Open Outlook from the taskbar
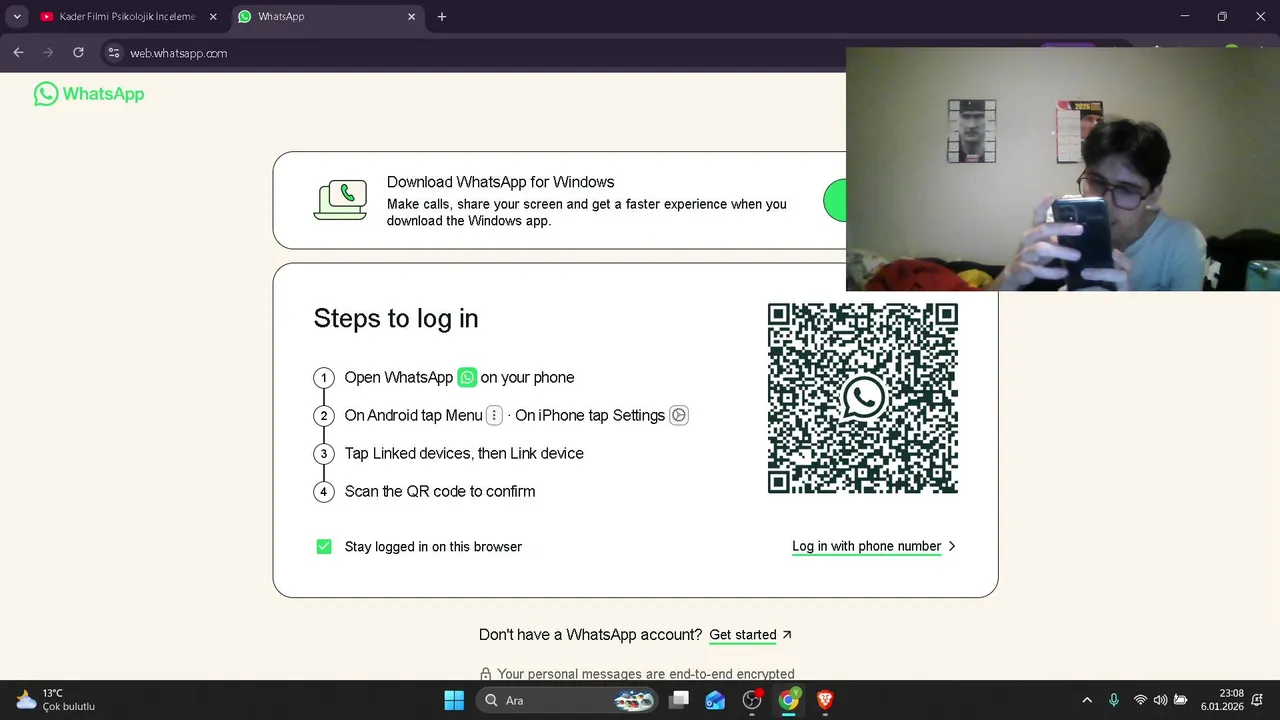 [x=715, y=700]
